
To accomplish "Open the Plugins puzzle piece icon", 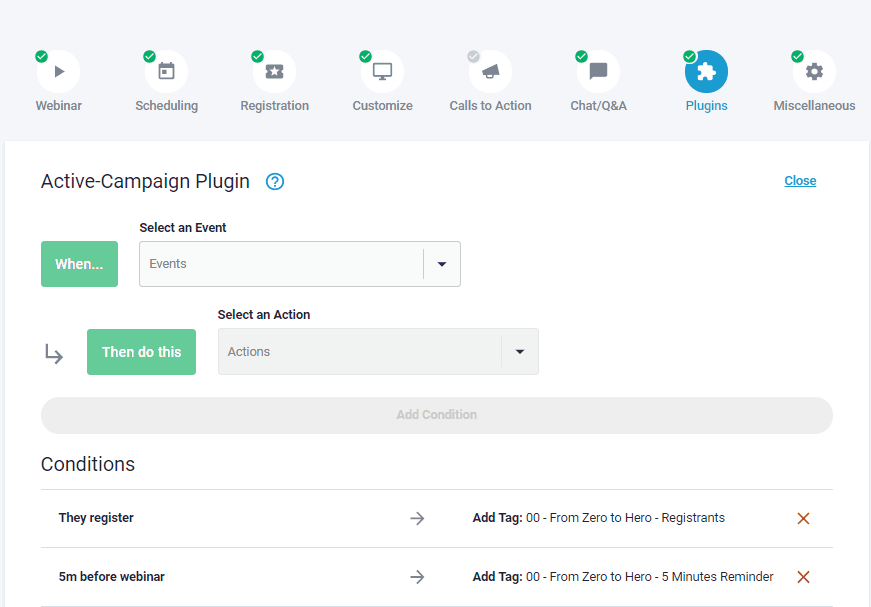I will 707,72.
